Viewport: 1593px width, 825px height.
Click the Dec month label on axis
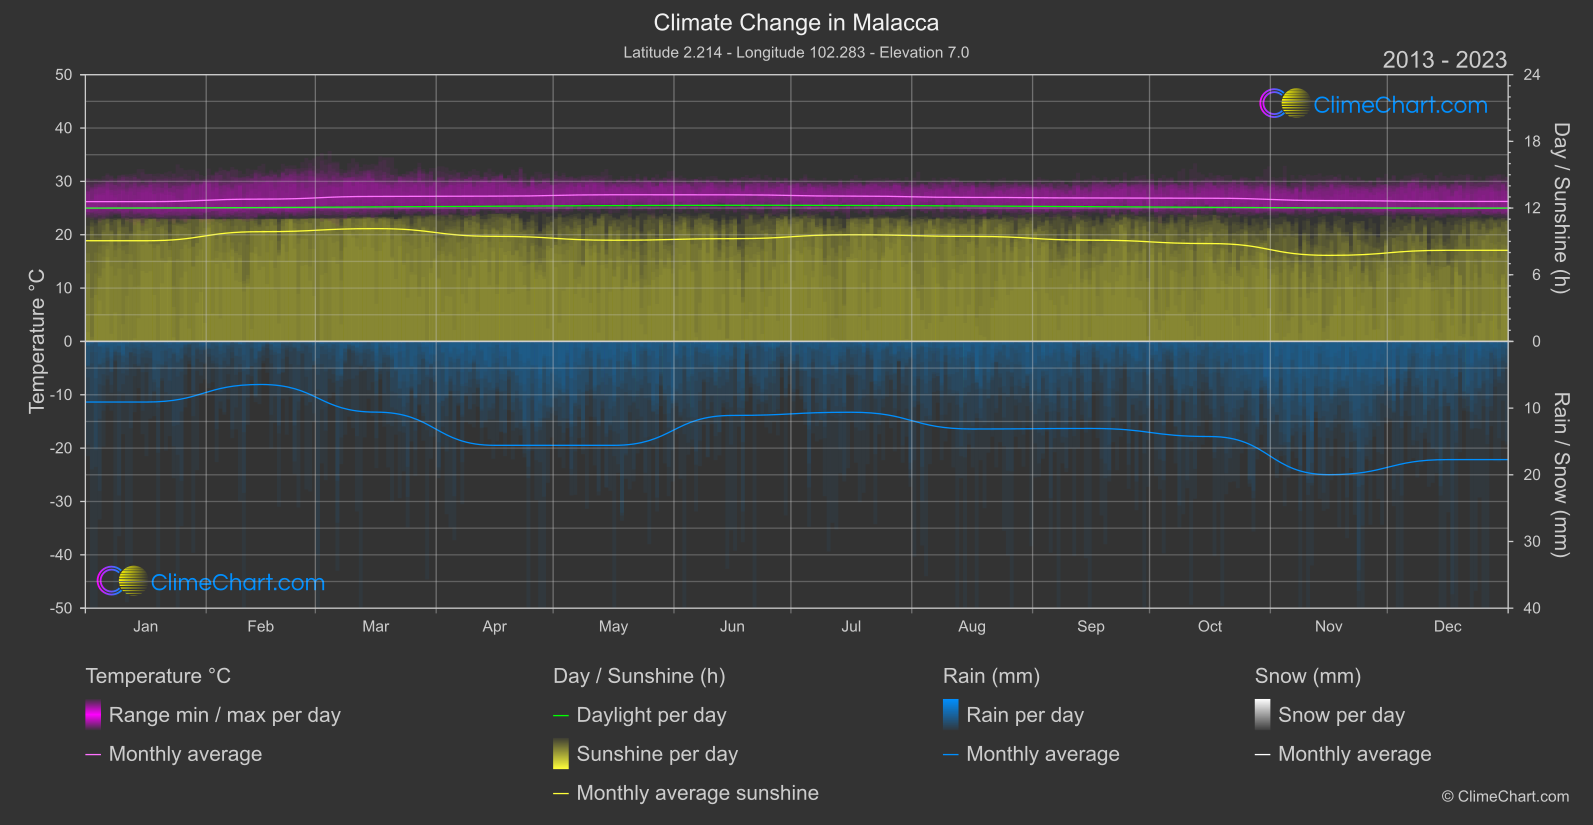point(1448,626)
